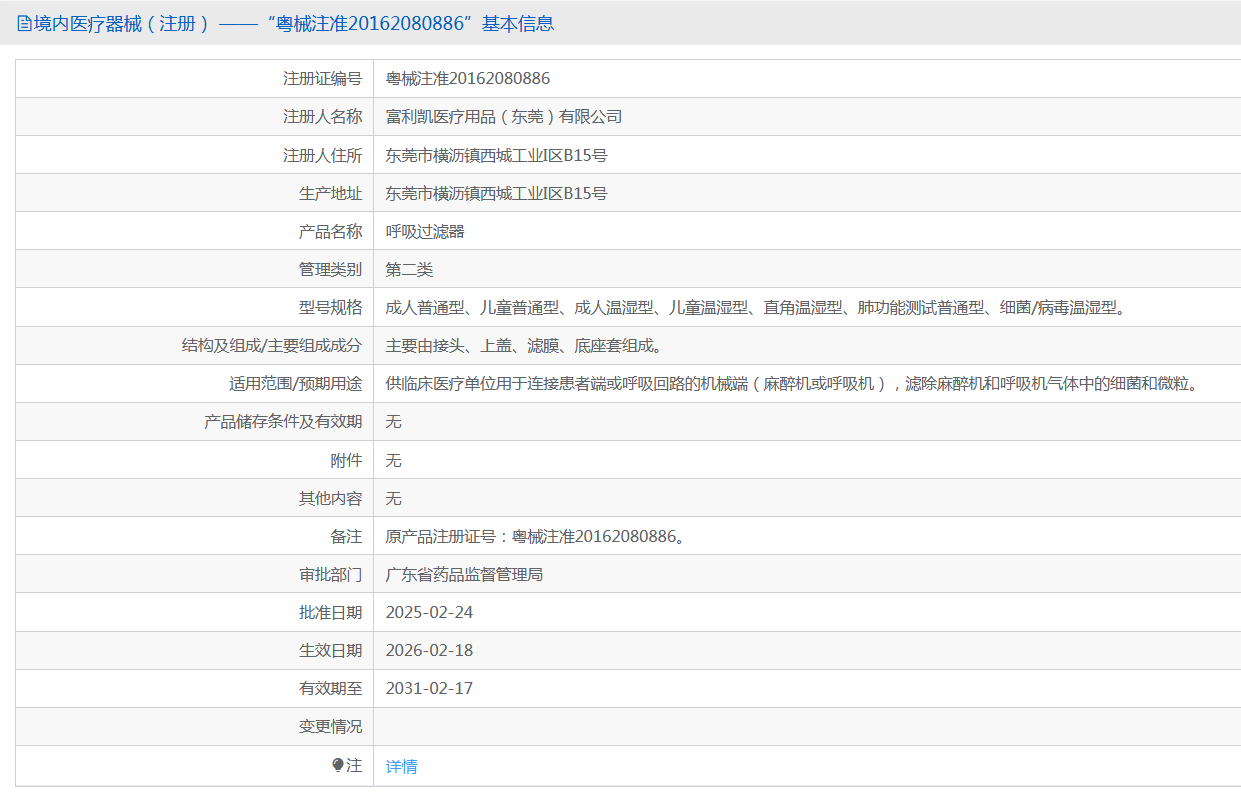This screenshot has height=793, width=1241.
Task: Click the 生产地址 address value
Action: pyautogui.click(x=497, y=193)
